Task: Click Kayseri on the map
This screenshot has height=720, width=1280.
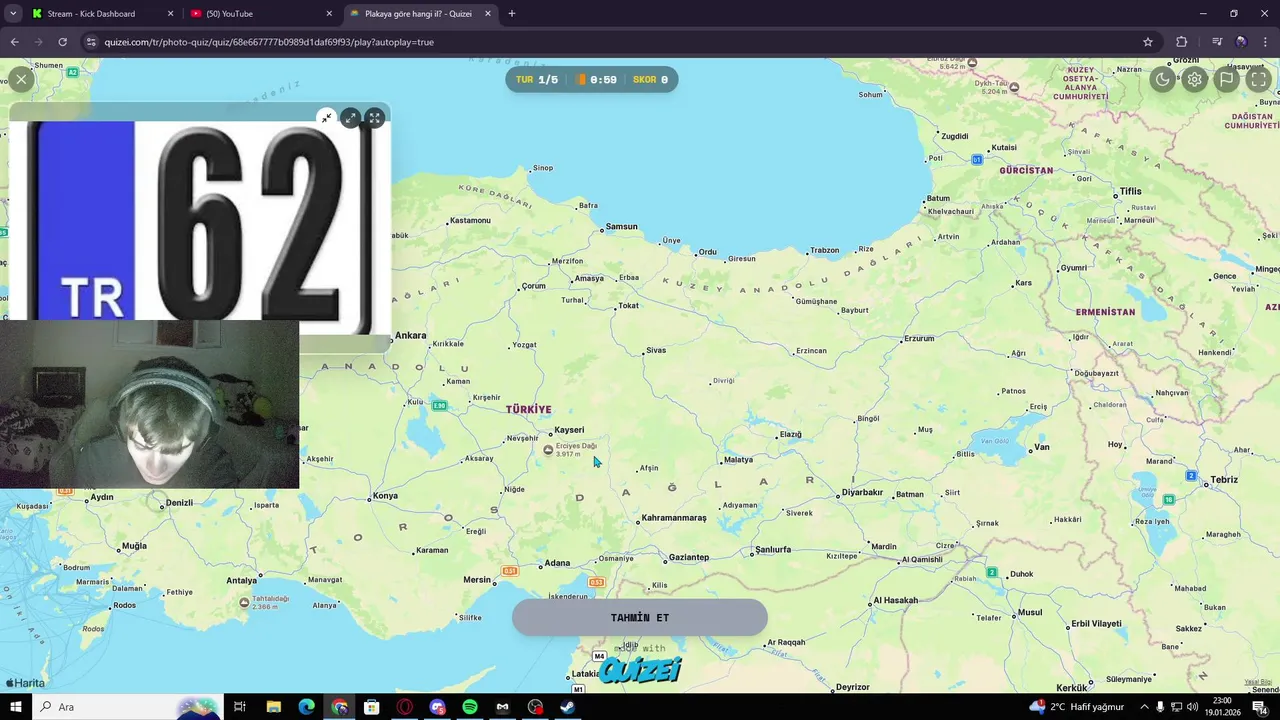Action: click(567, 430)
